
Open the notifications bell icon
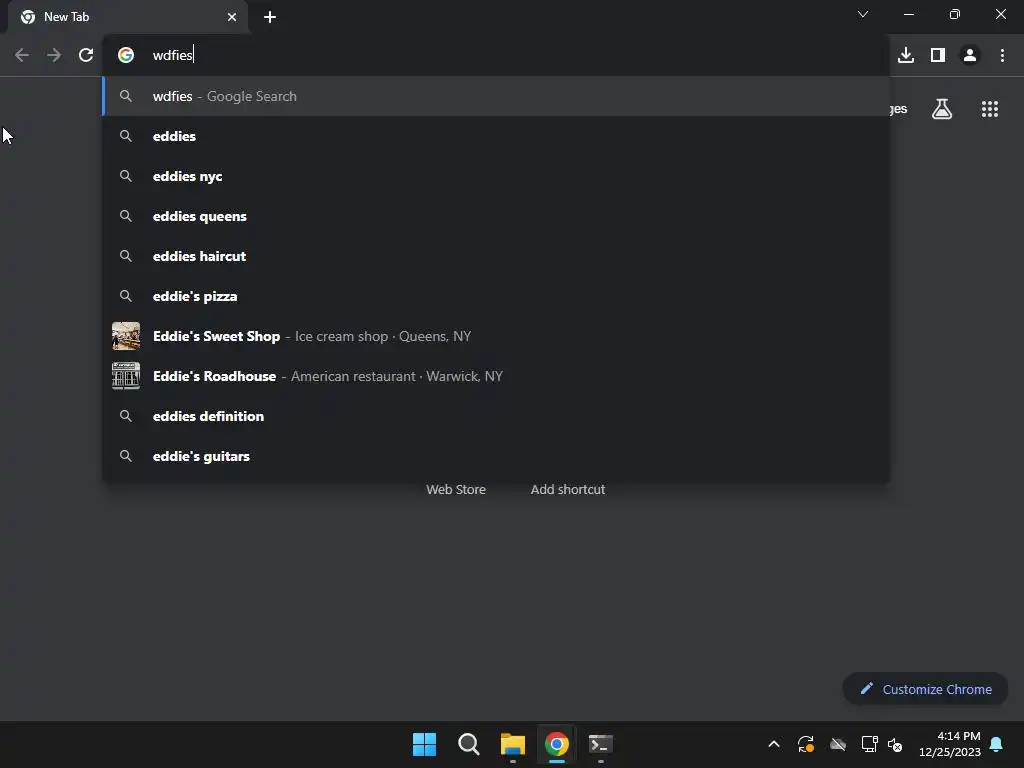(x=997, y=744)
